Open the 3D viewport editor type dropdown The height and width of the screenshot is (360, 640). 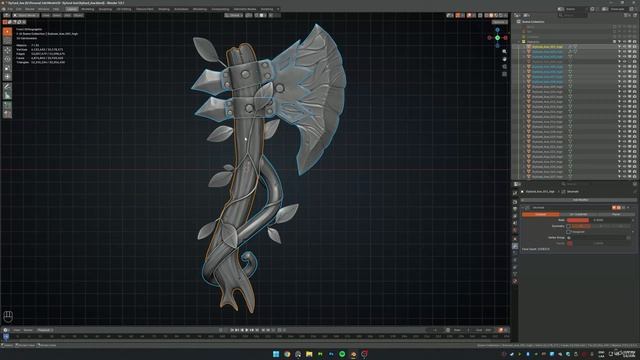point(7,16)
